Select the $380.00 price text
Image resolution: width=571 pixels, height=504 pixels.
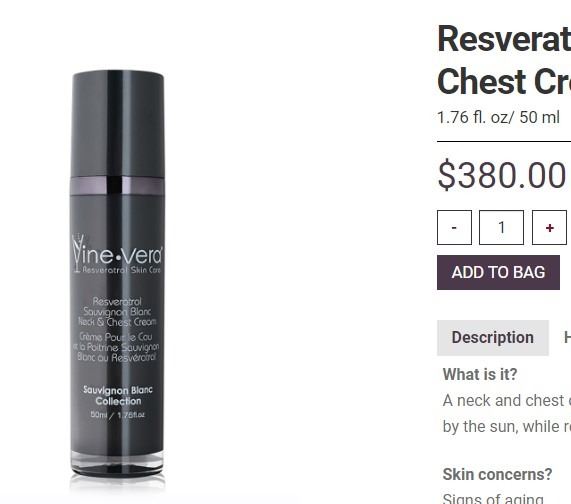[x=501, y=175]
